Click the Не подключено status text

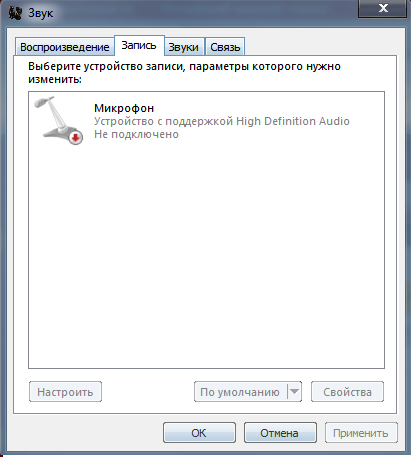point(136,134)
